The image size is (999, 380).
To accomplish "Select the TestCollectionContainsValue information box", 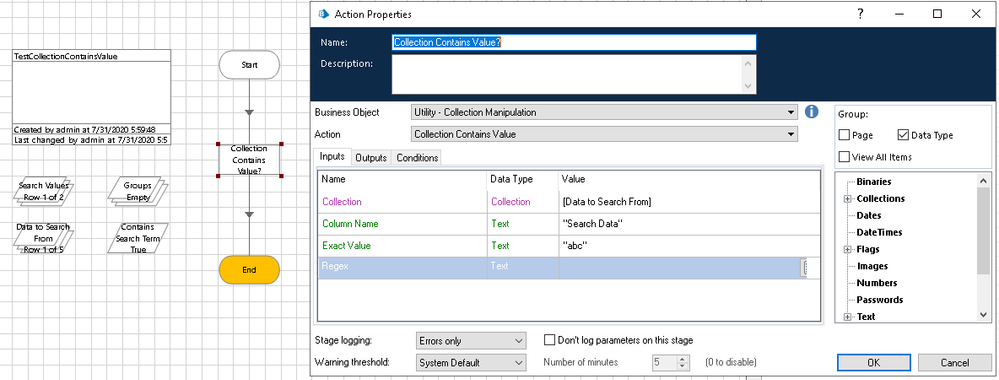I will click(x=92, y=98).
